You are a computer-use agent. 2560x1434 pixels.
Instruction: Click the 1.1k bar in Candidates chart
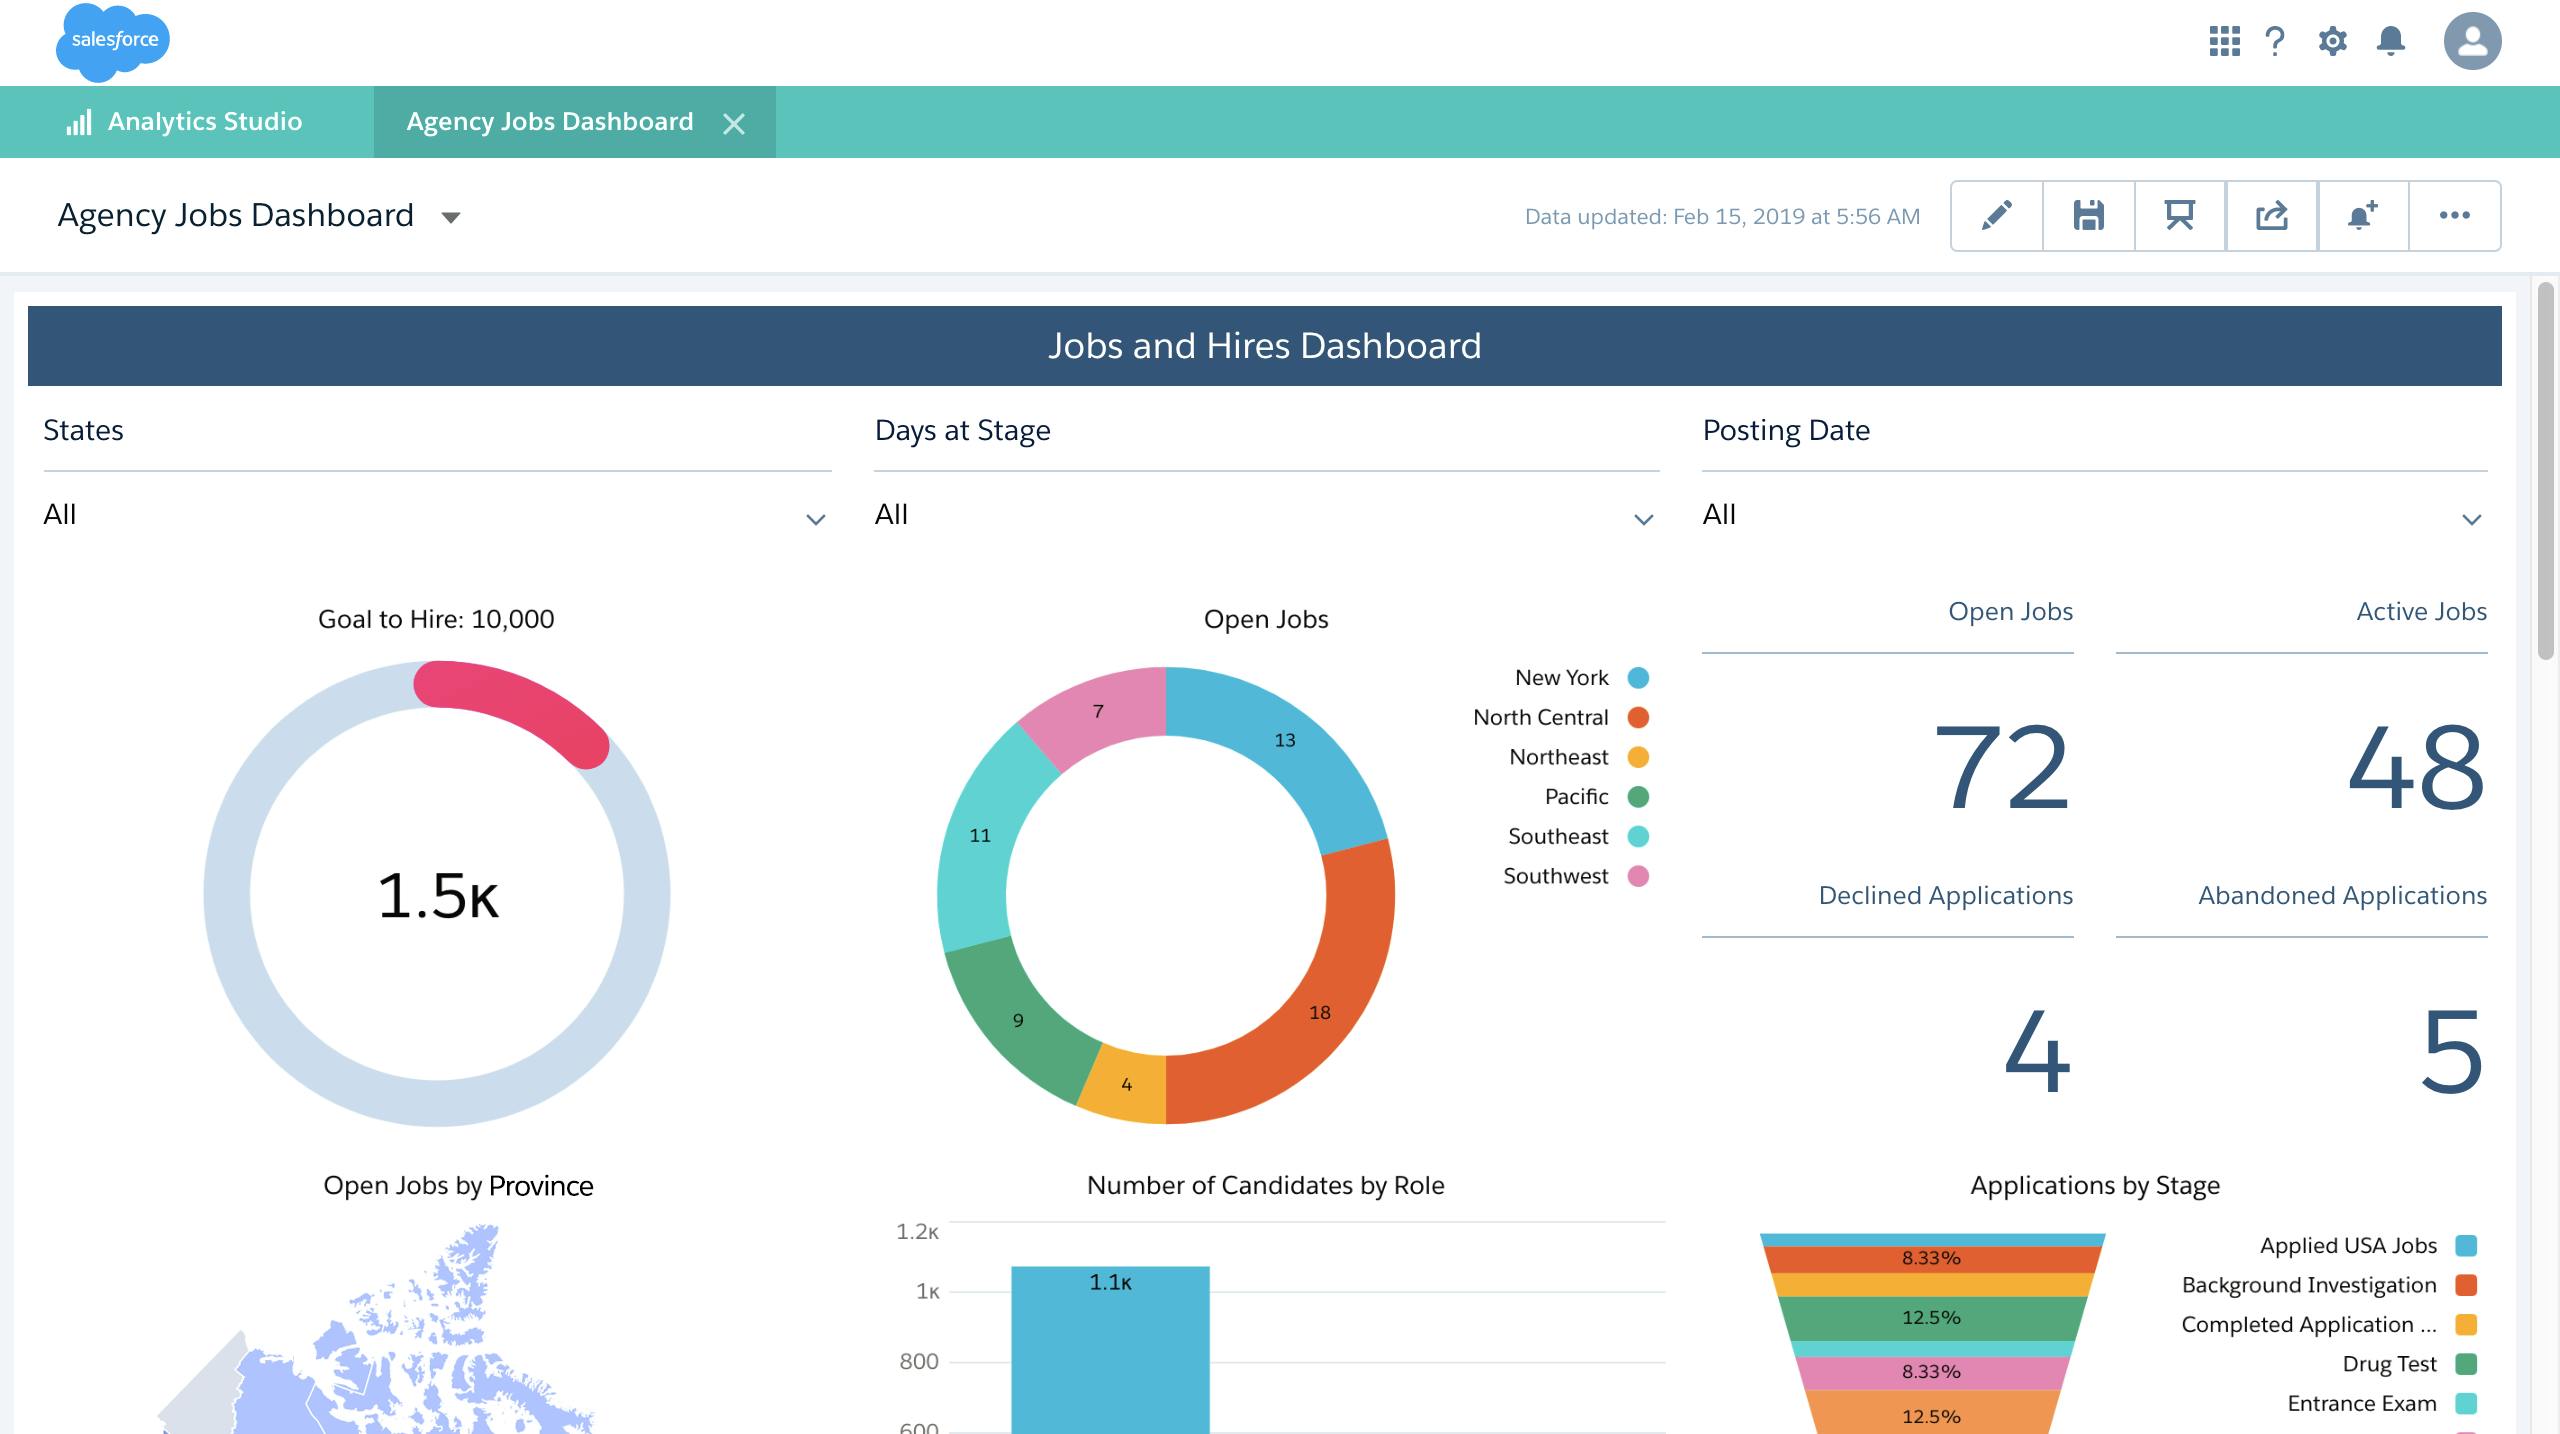[x=1110, y=1350]
